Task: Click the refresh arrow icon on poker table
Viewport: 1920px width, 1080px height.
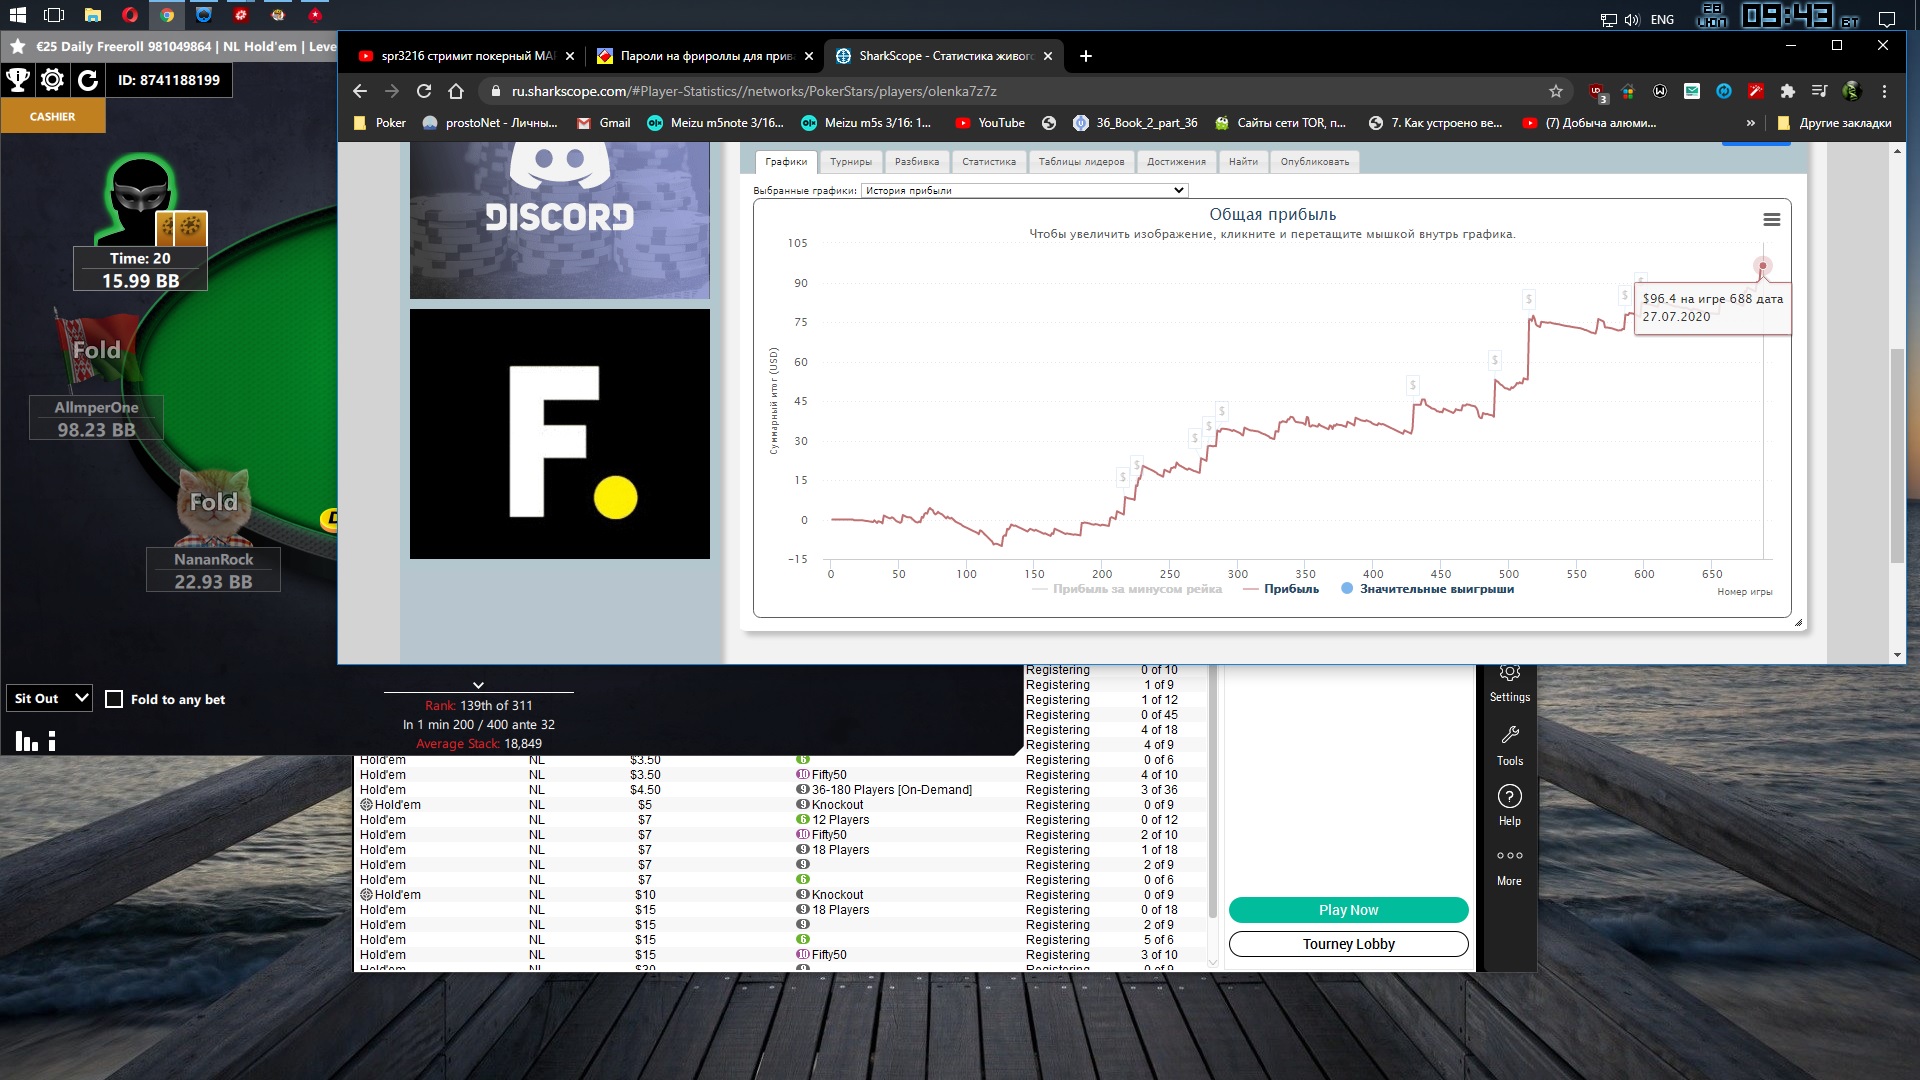Action: [88, 80]
